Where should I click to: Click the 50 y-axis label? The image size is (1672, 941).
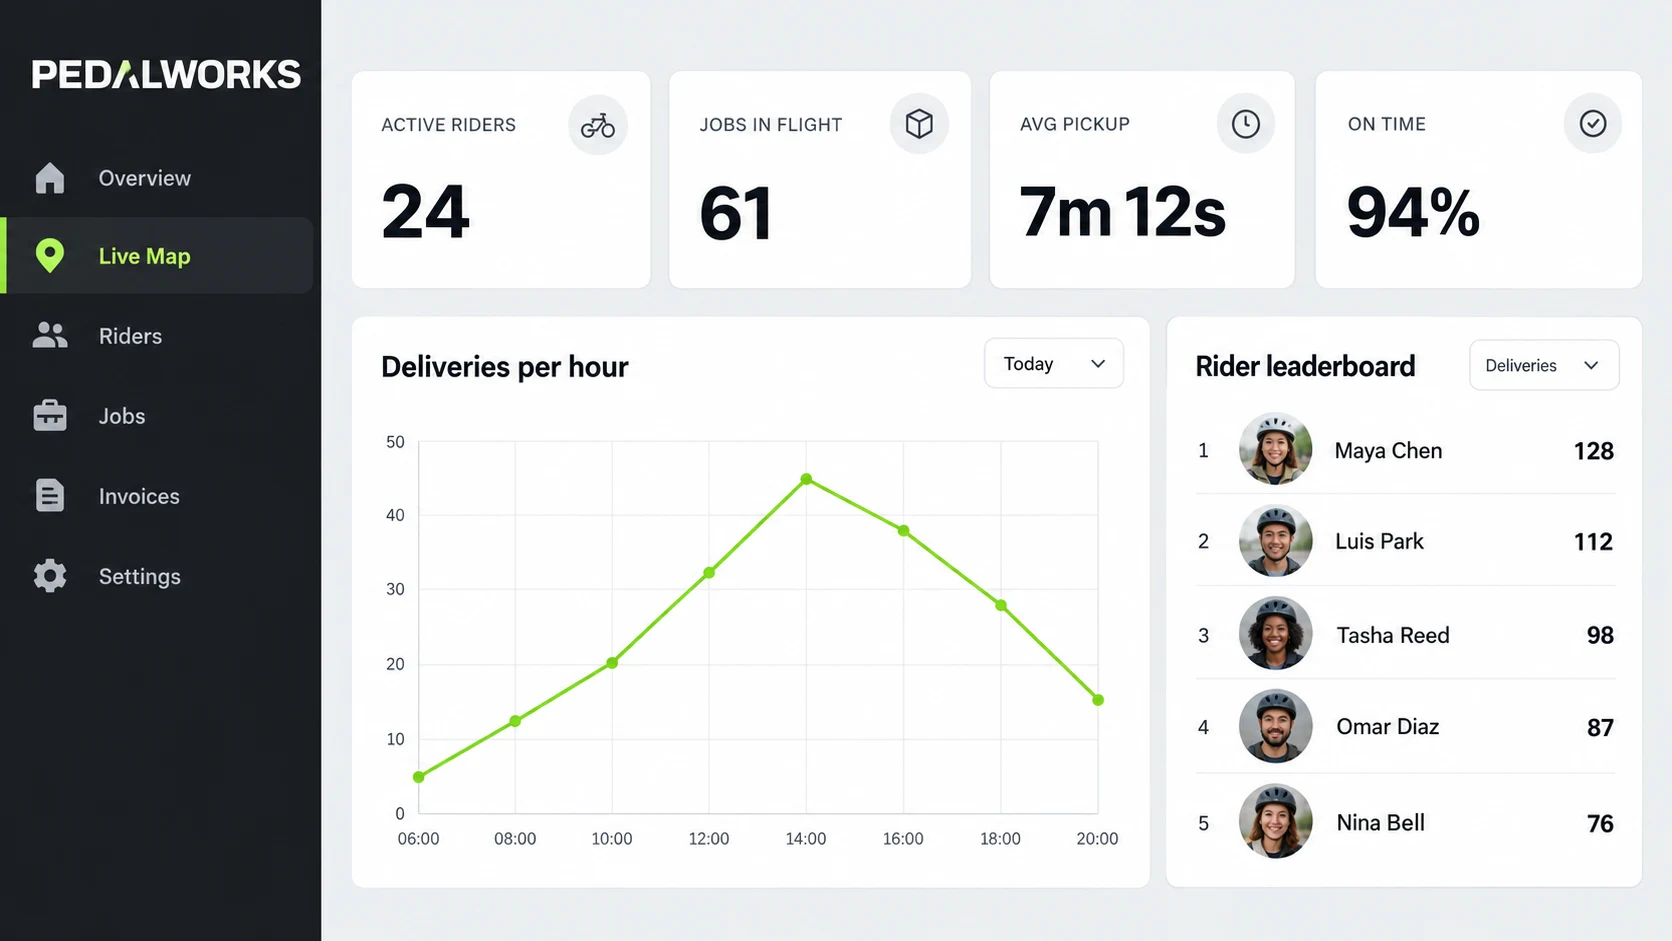pos(395,442)
